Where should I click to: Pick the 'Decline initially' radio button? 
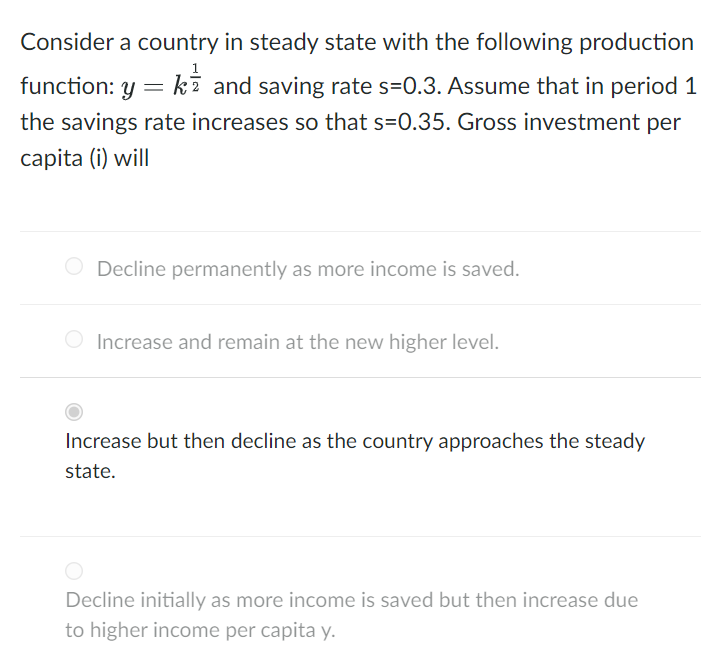pos(74,571)
